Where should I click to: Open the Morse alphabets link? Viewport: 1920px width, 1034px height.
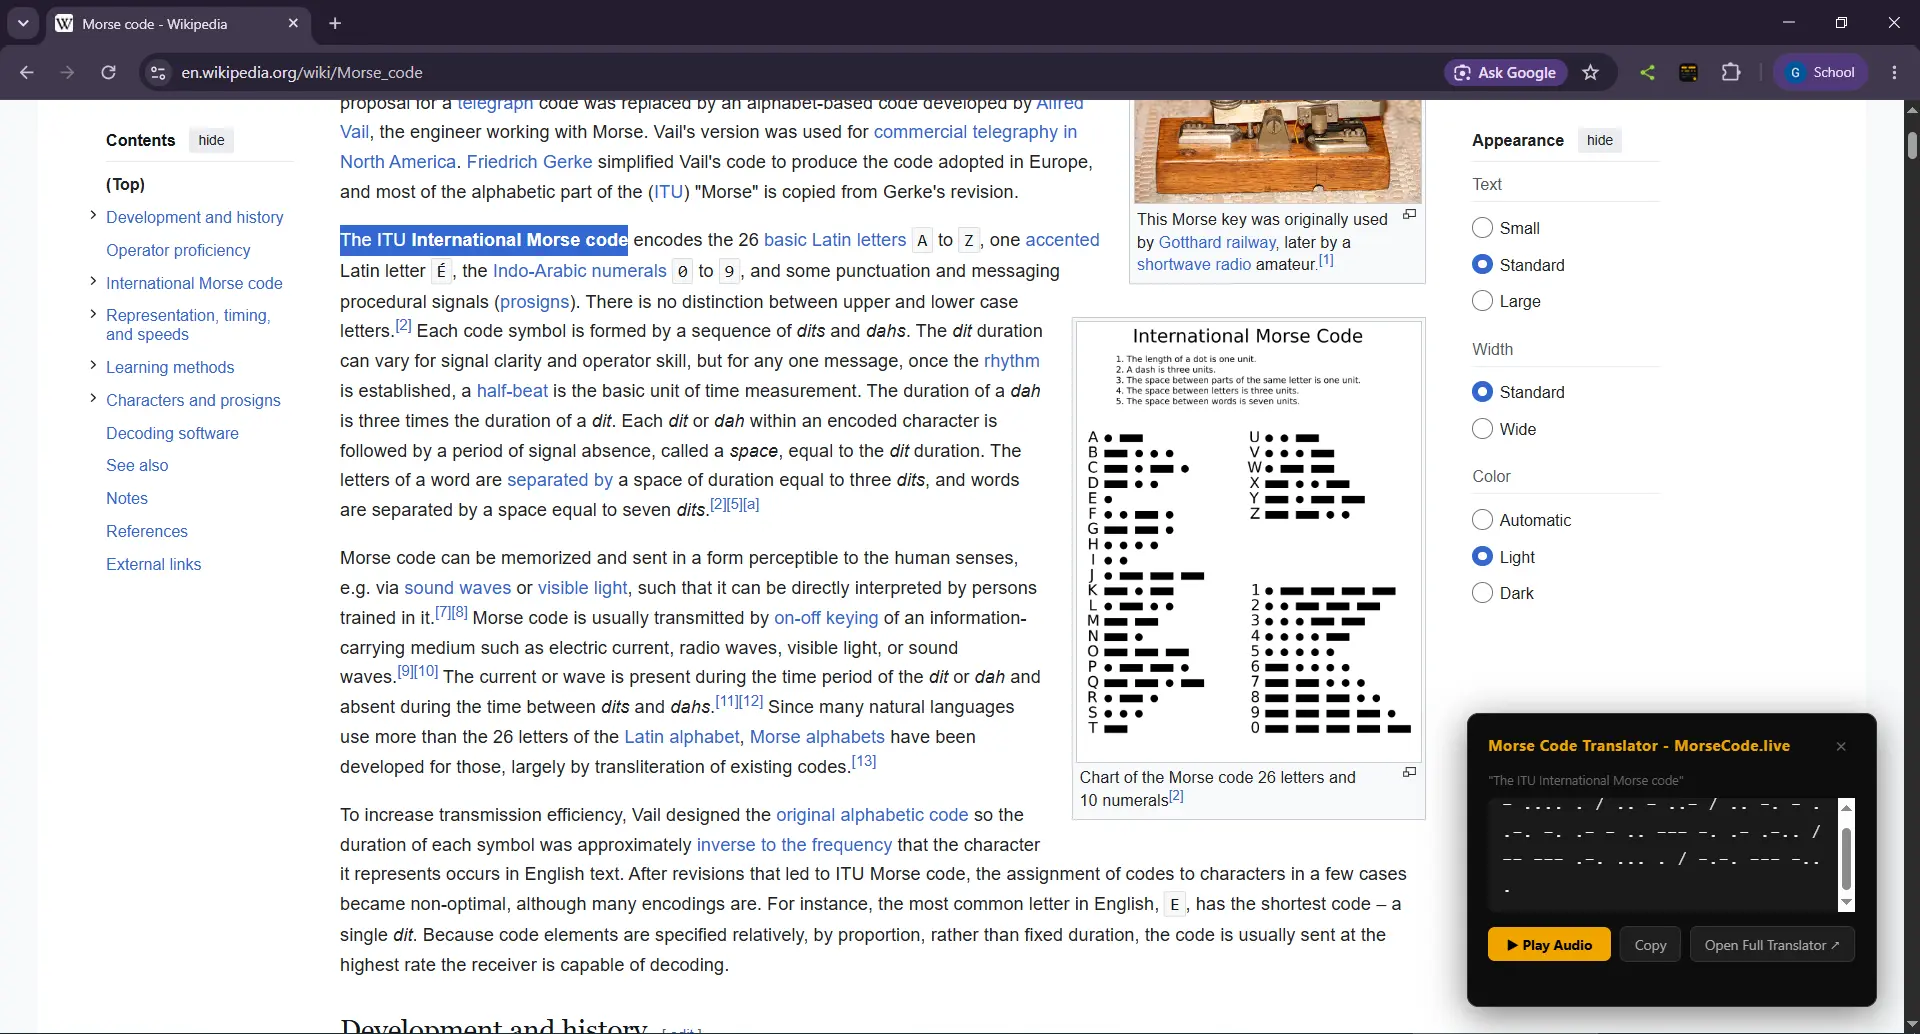[x=817, y=737]
